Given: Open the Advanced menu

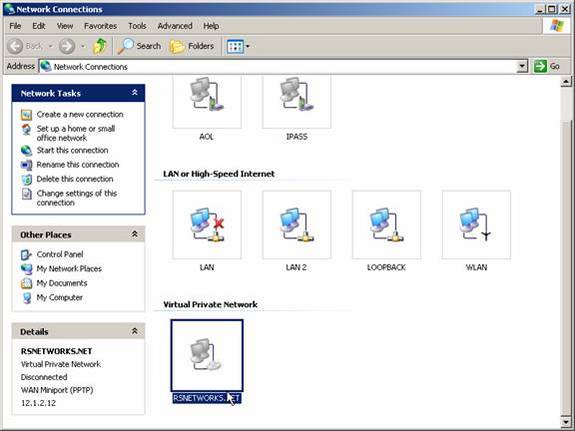Looking at the screenshot, I should [175, 26].
